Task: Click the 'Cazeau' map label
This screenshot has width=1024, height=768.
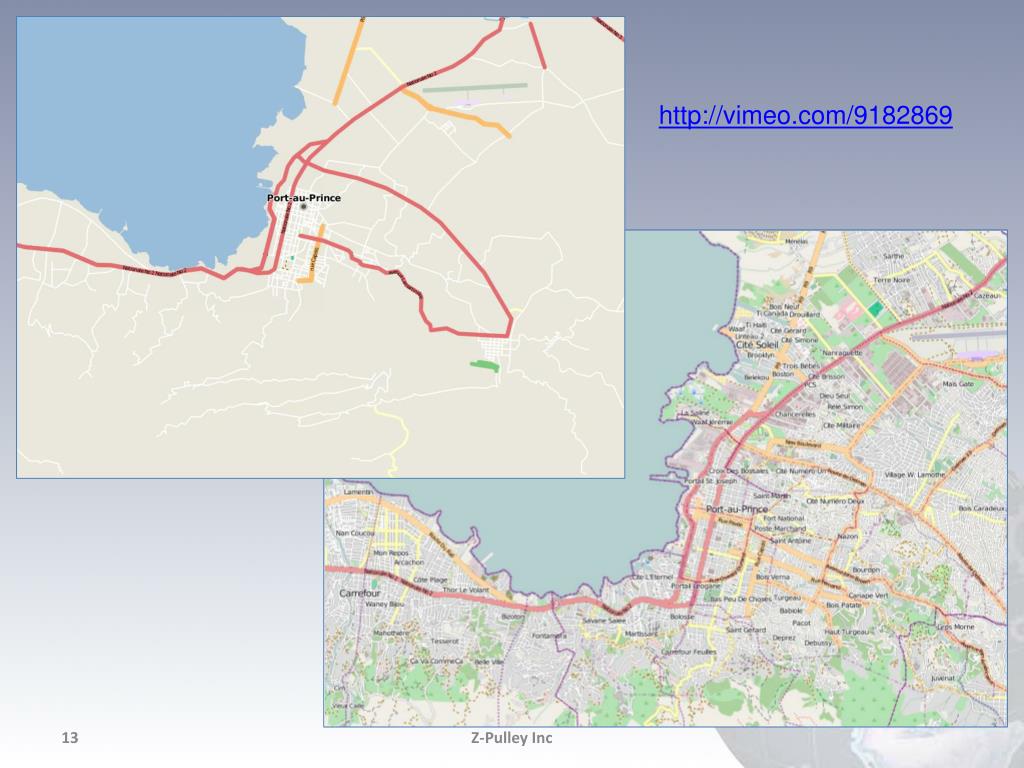Action: (986, 295)
